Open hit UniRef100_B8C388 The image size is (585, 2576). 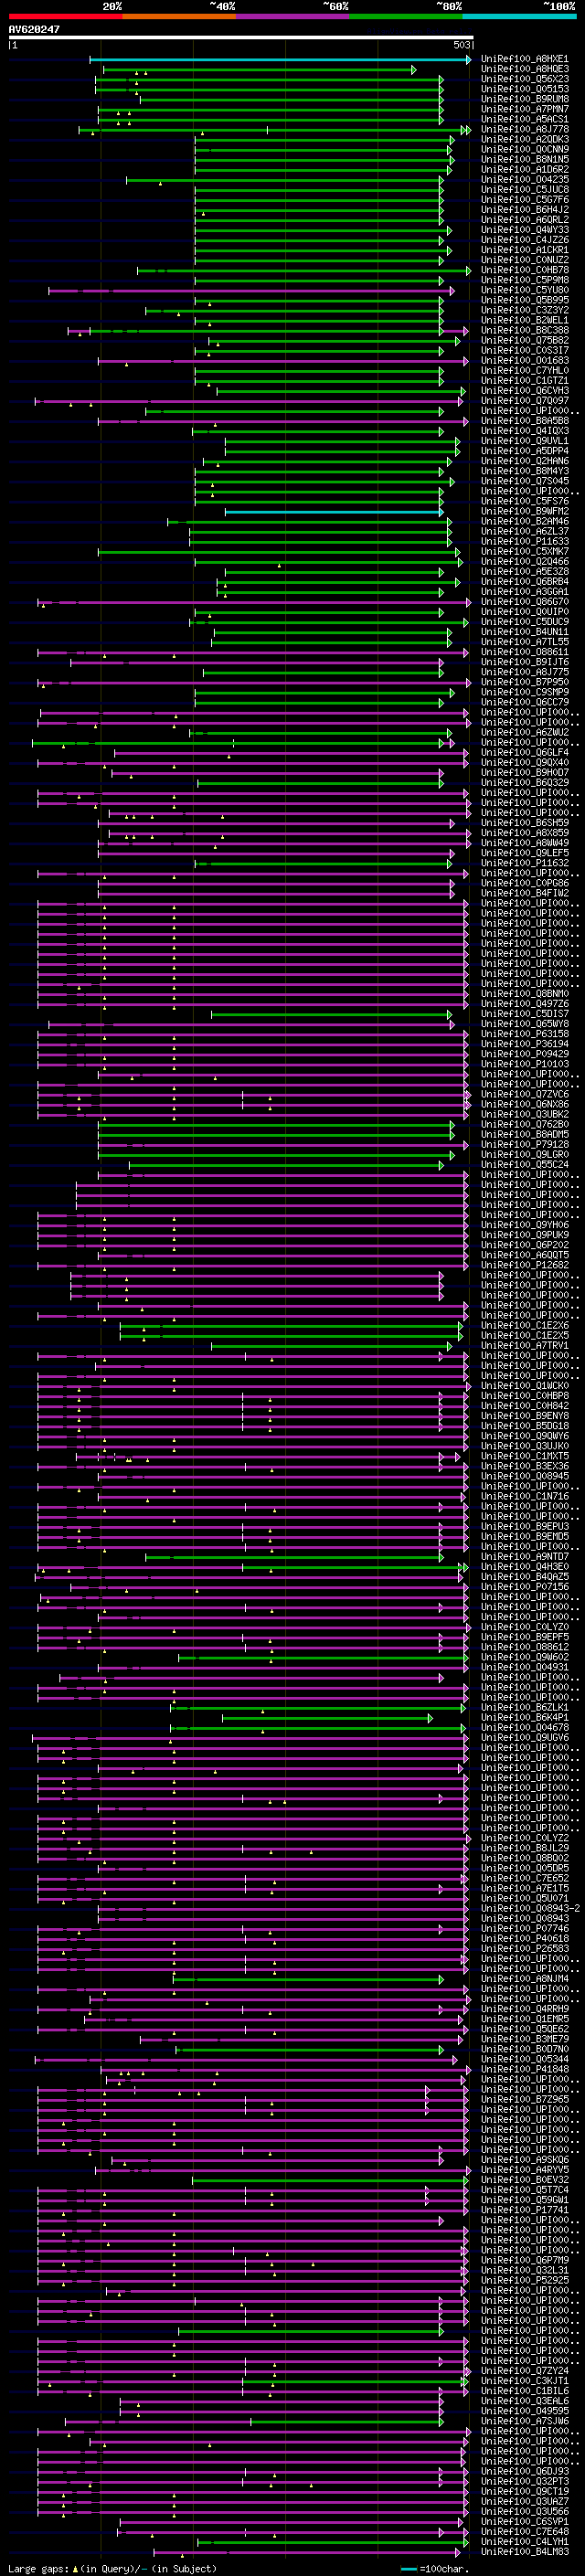[x=524, y=330]
